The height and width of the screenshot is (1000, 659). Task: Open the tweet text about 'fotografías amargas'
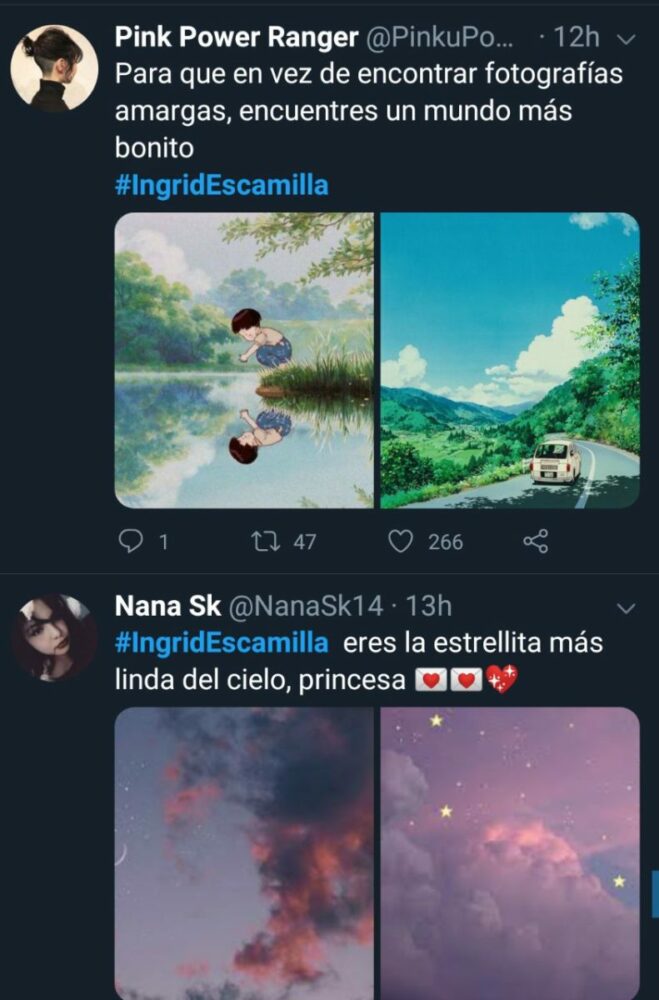point(340,108)
